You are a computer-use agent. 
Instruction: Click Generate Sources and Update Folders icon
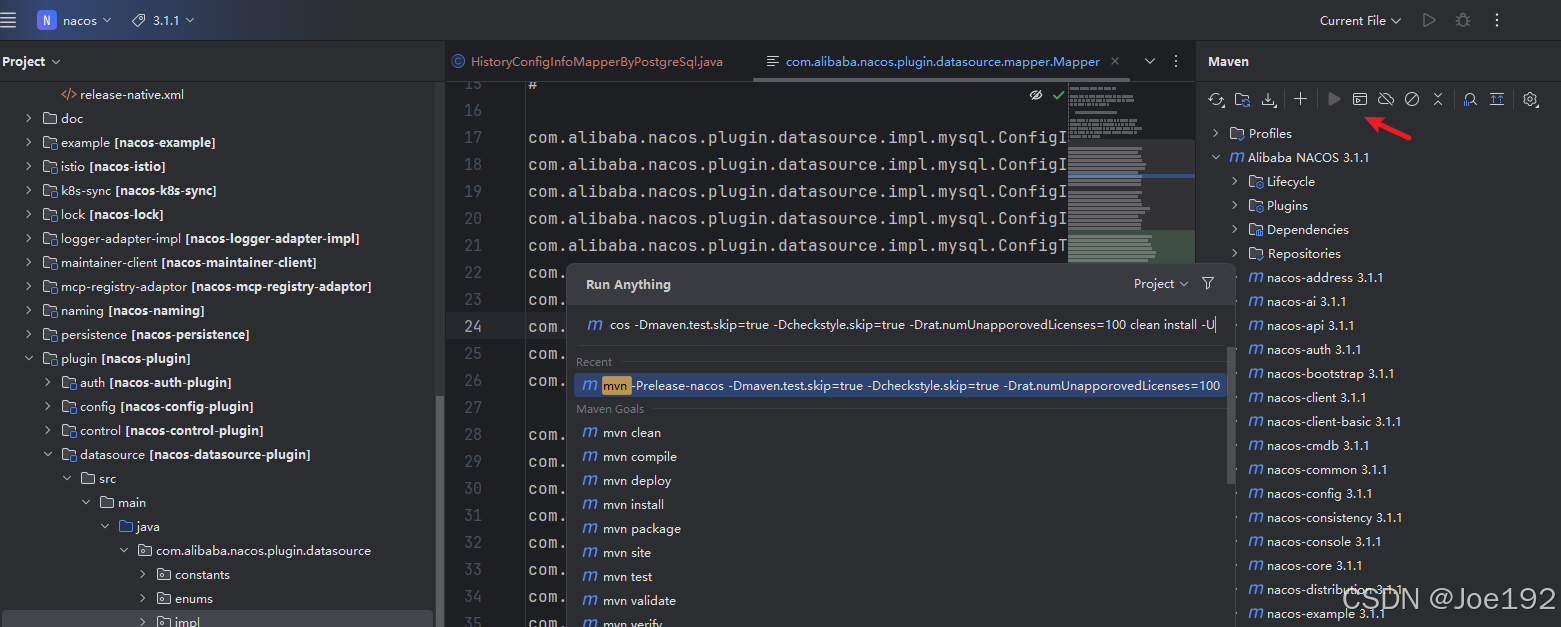point(1242,99)
